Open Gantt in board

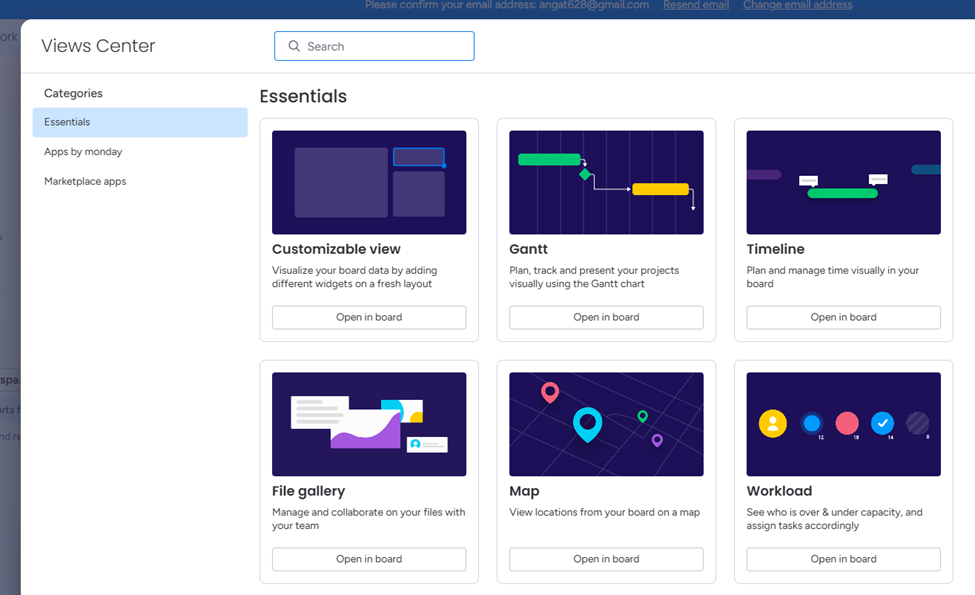(606, 317)
